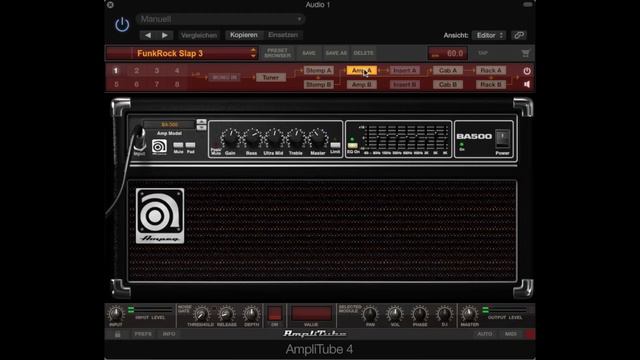
Task: Click the DELETE preset button
Action: point(363,53)
